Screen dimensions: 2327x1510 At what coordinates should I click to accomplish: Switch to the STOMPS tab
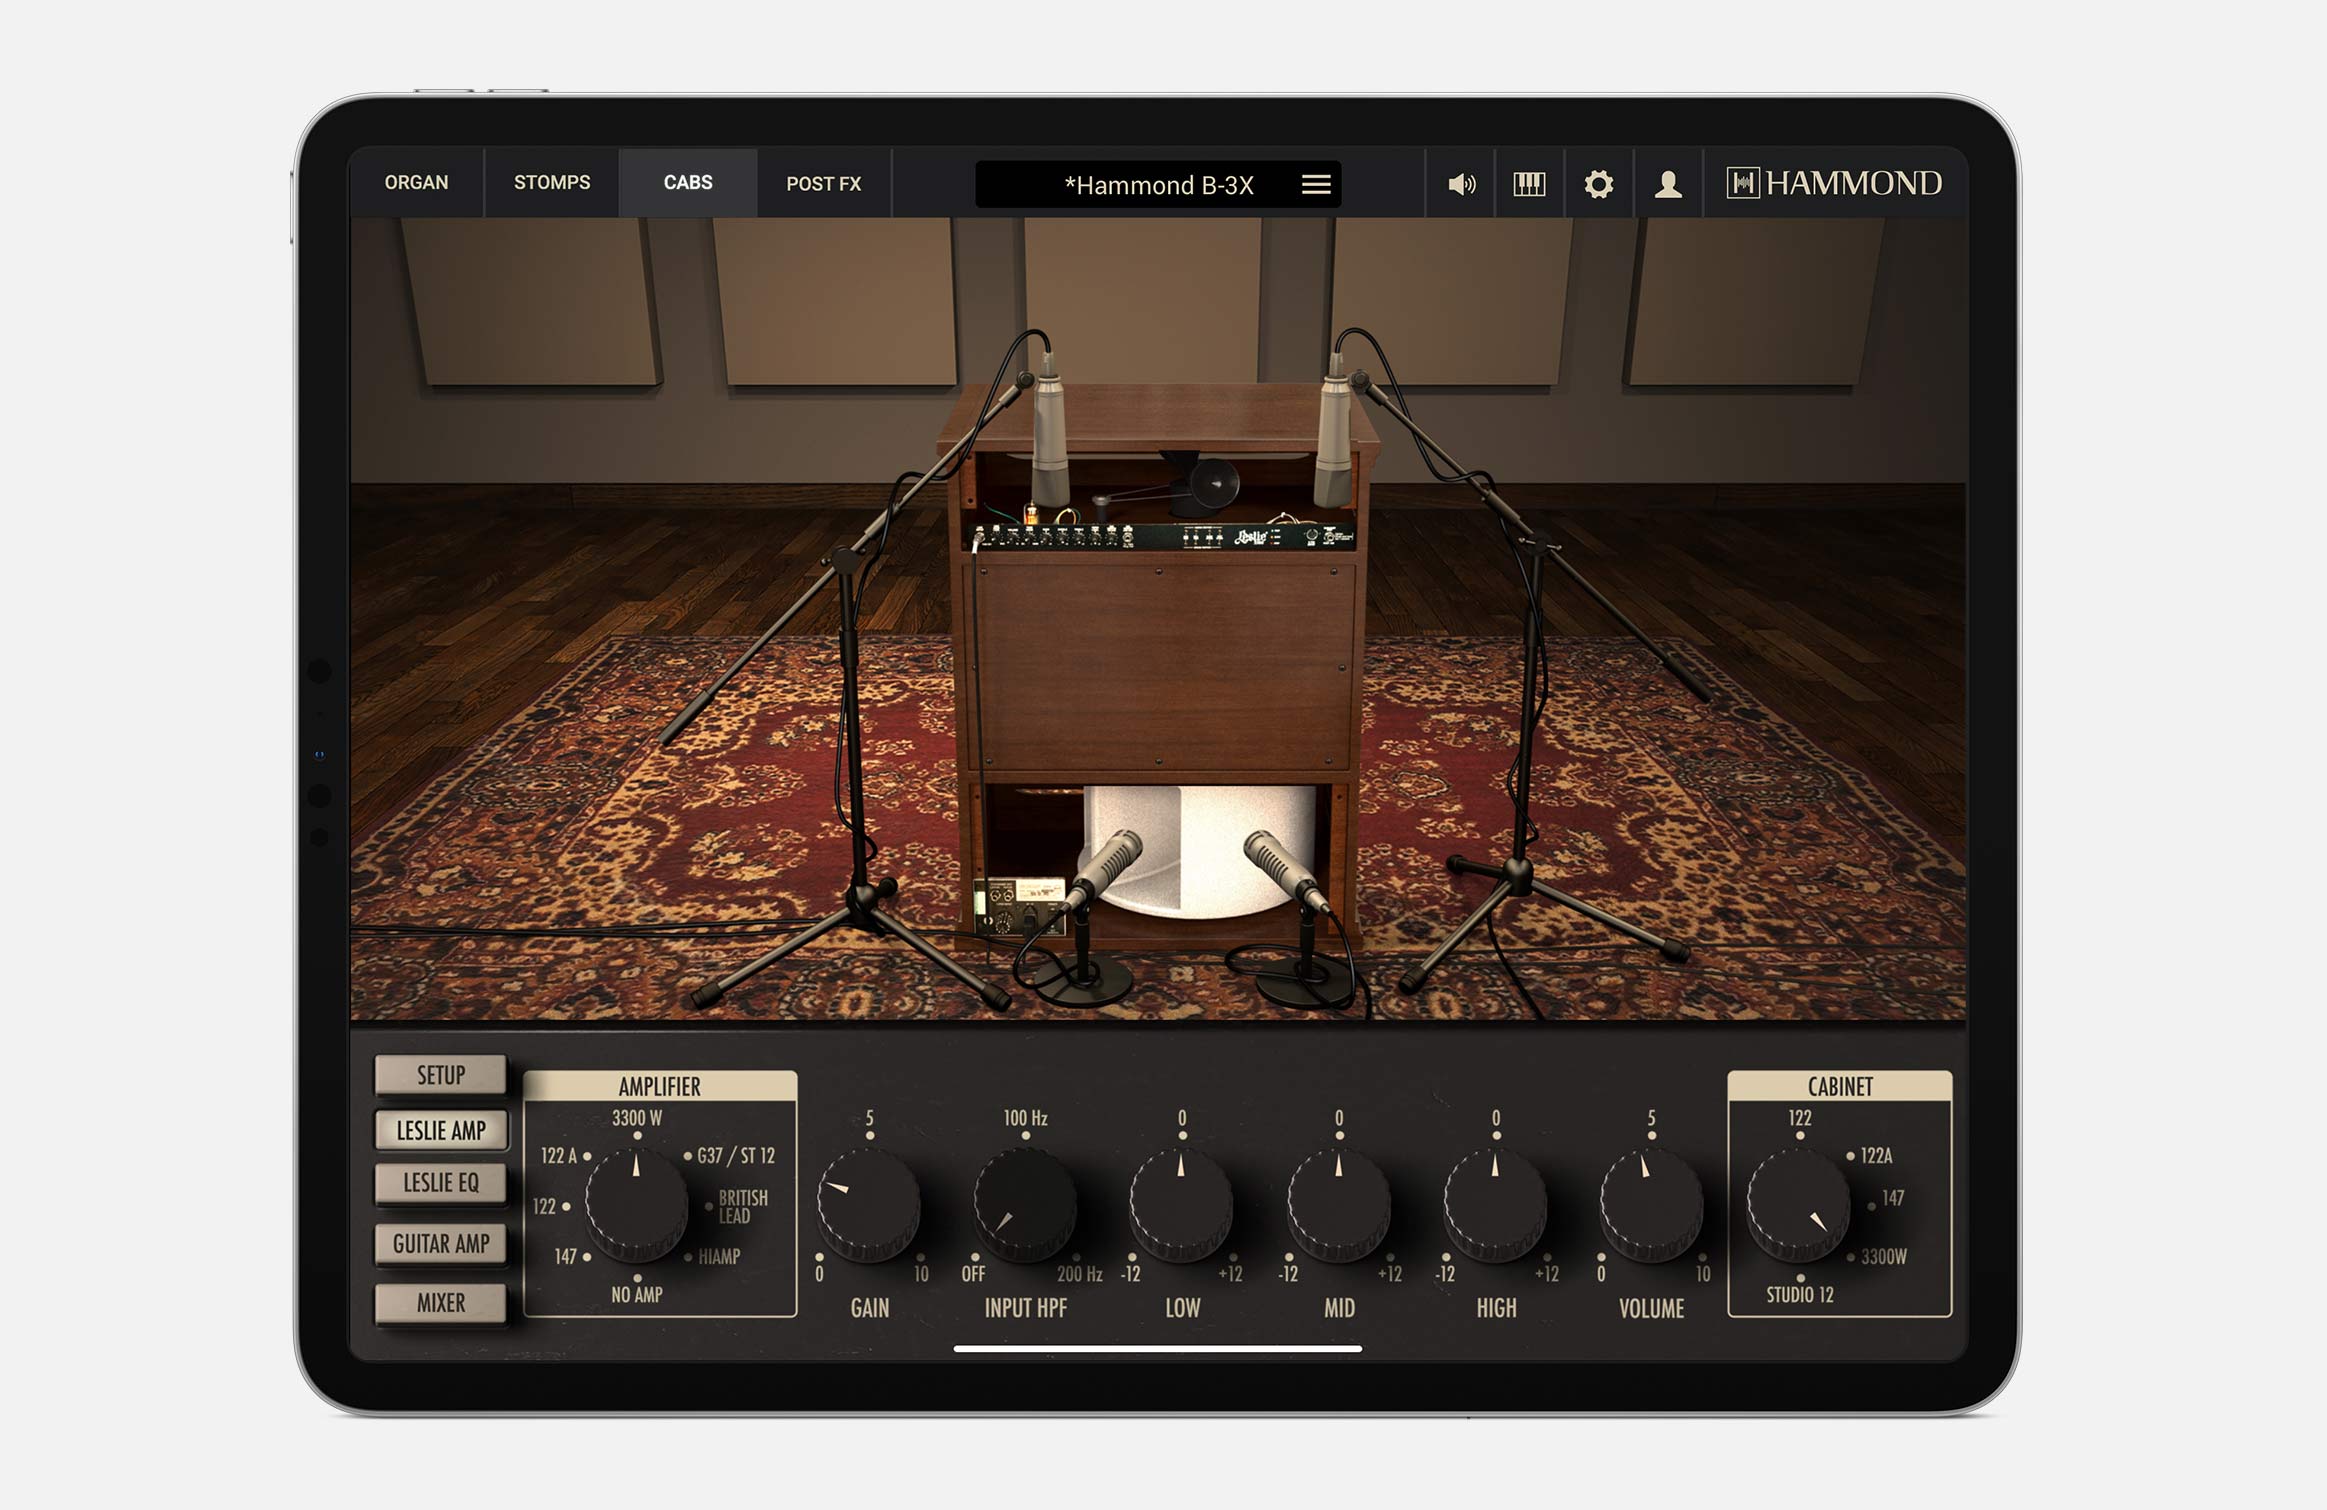pos(552,183)
